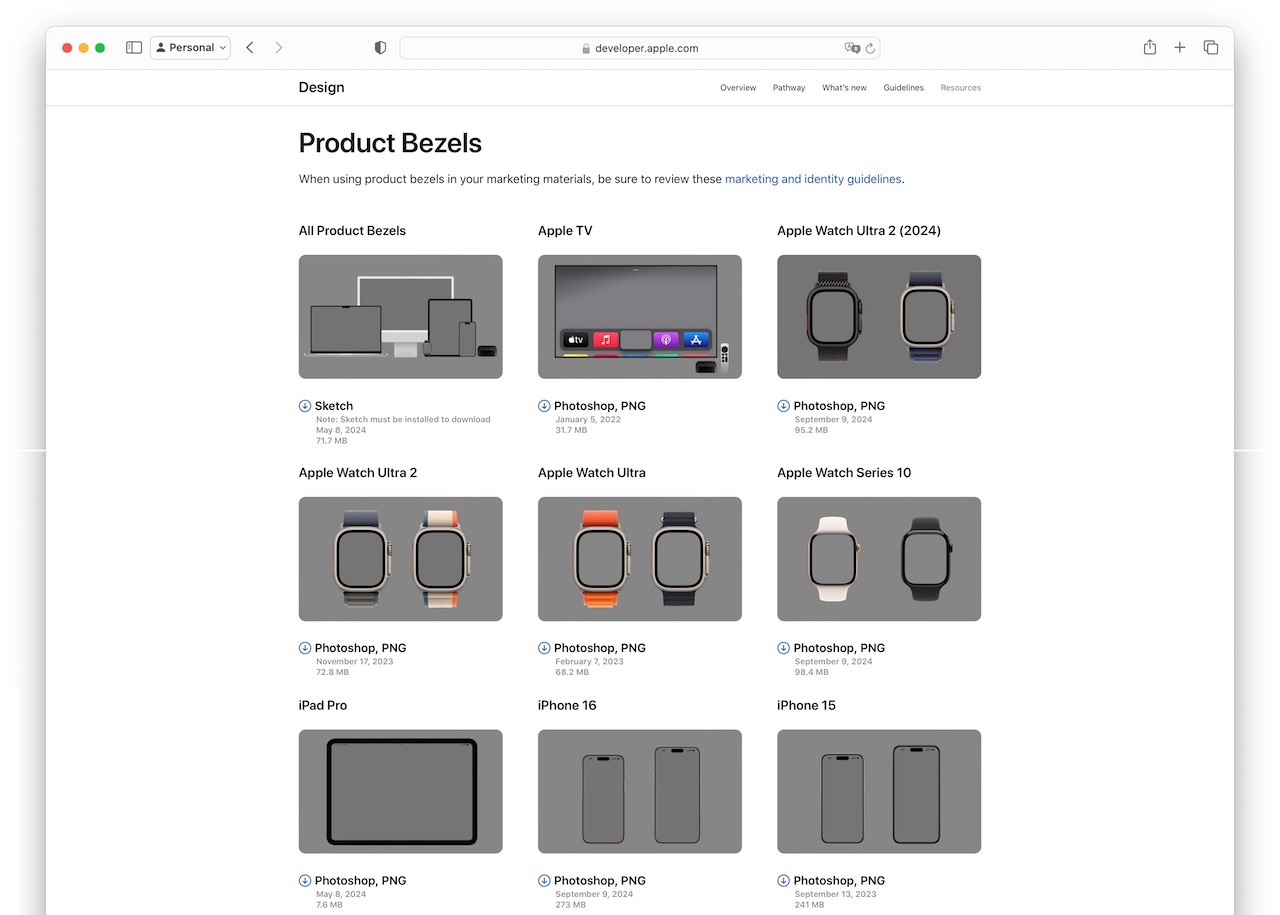Open Photoshop, PNG link for iPhone 16

600,881
